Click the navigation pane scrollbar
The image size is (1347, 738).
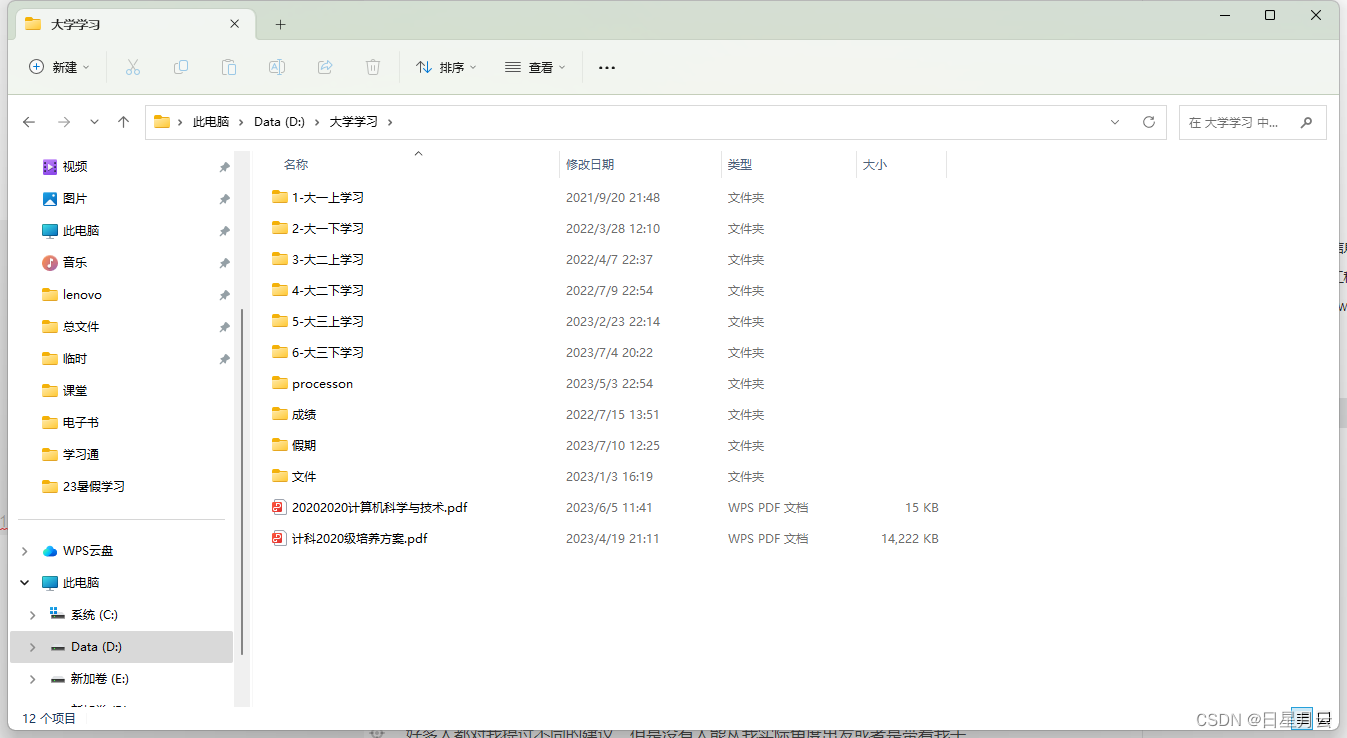241,480
